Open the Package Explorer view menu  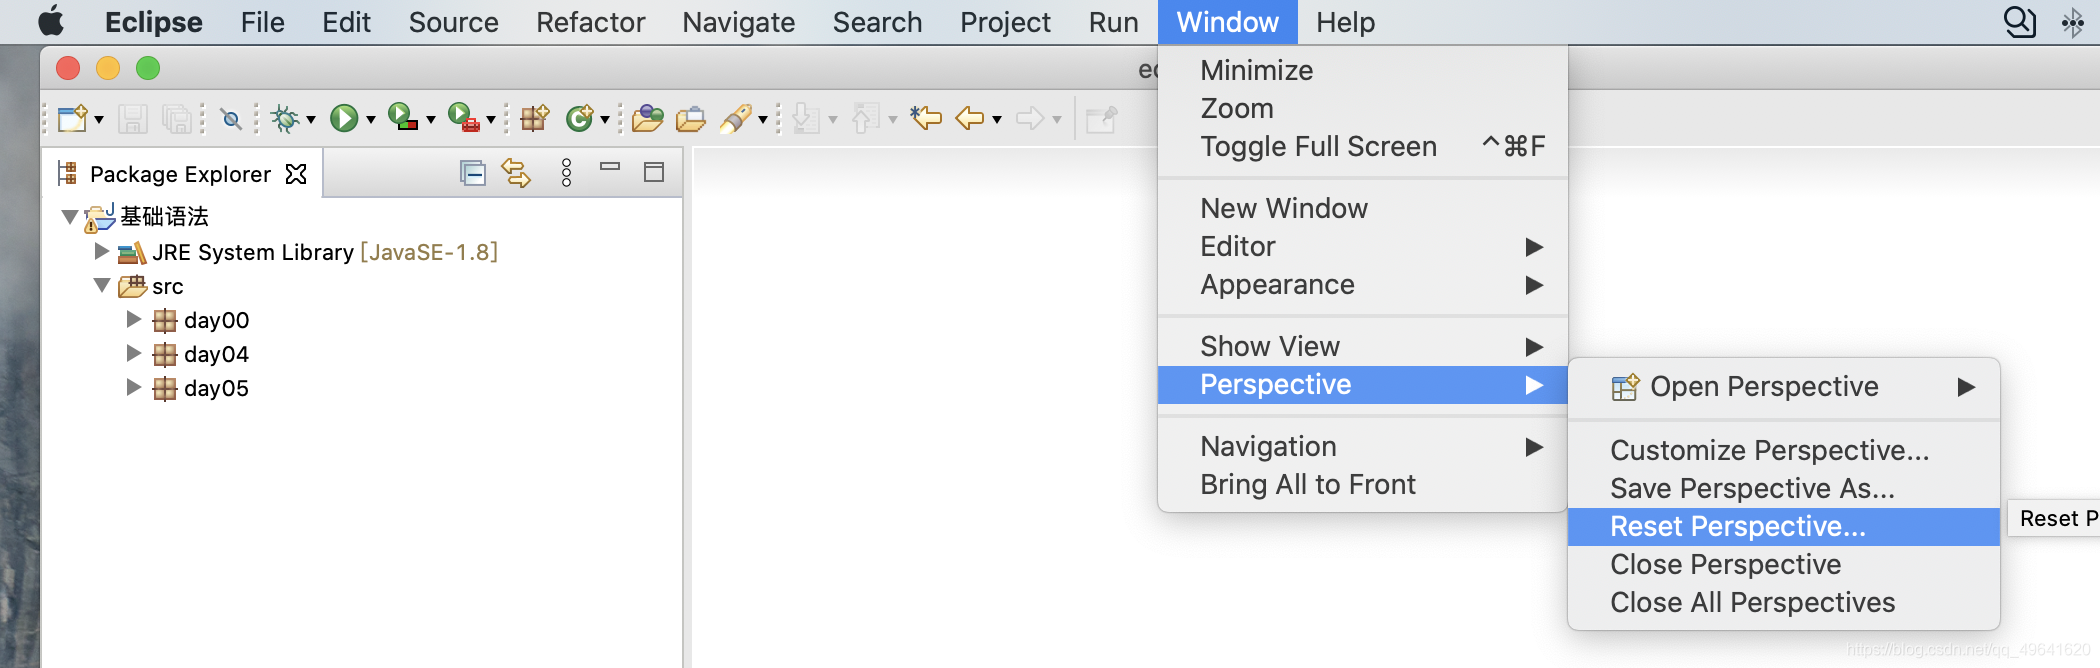point(566,171)
